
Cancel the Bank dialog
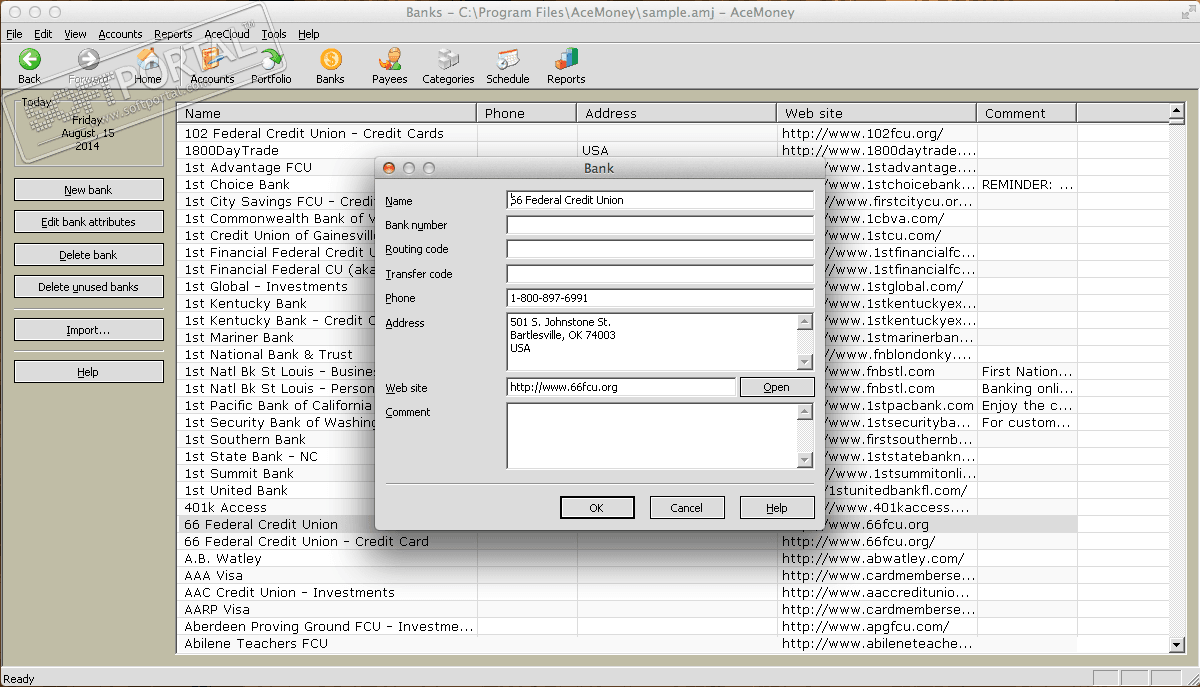click(x=686, y=508)
